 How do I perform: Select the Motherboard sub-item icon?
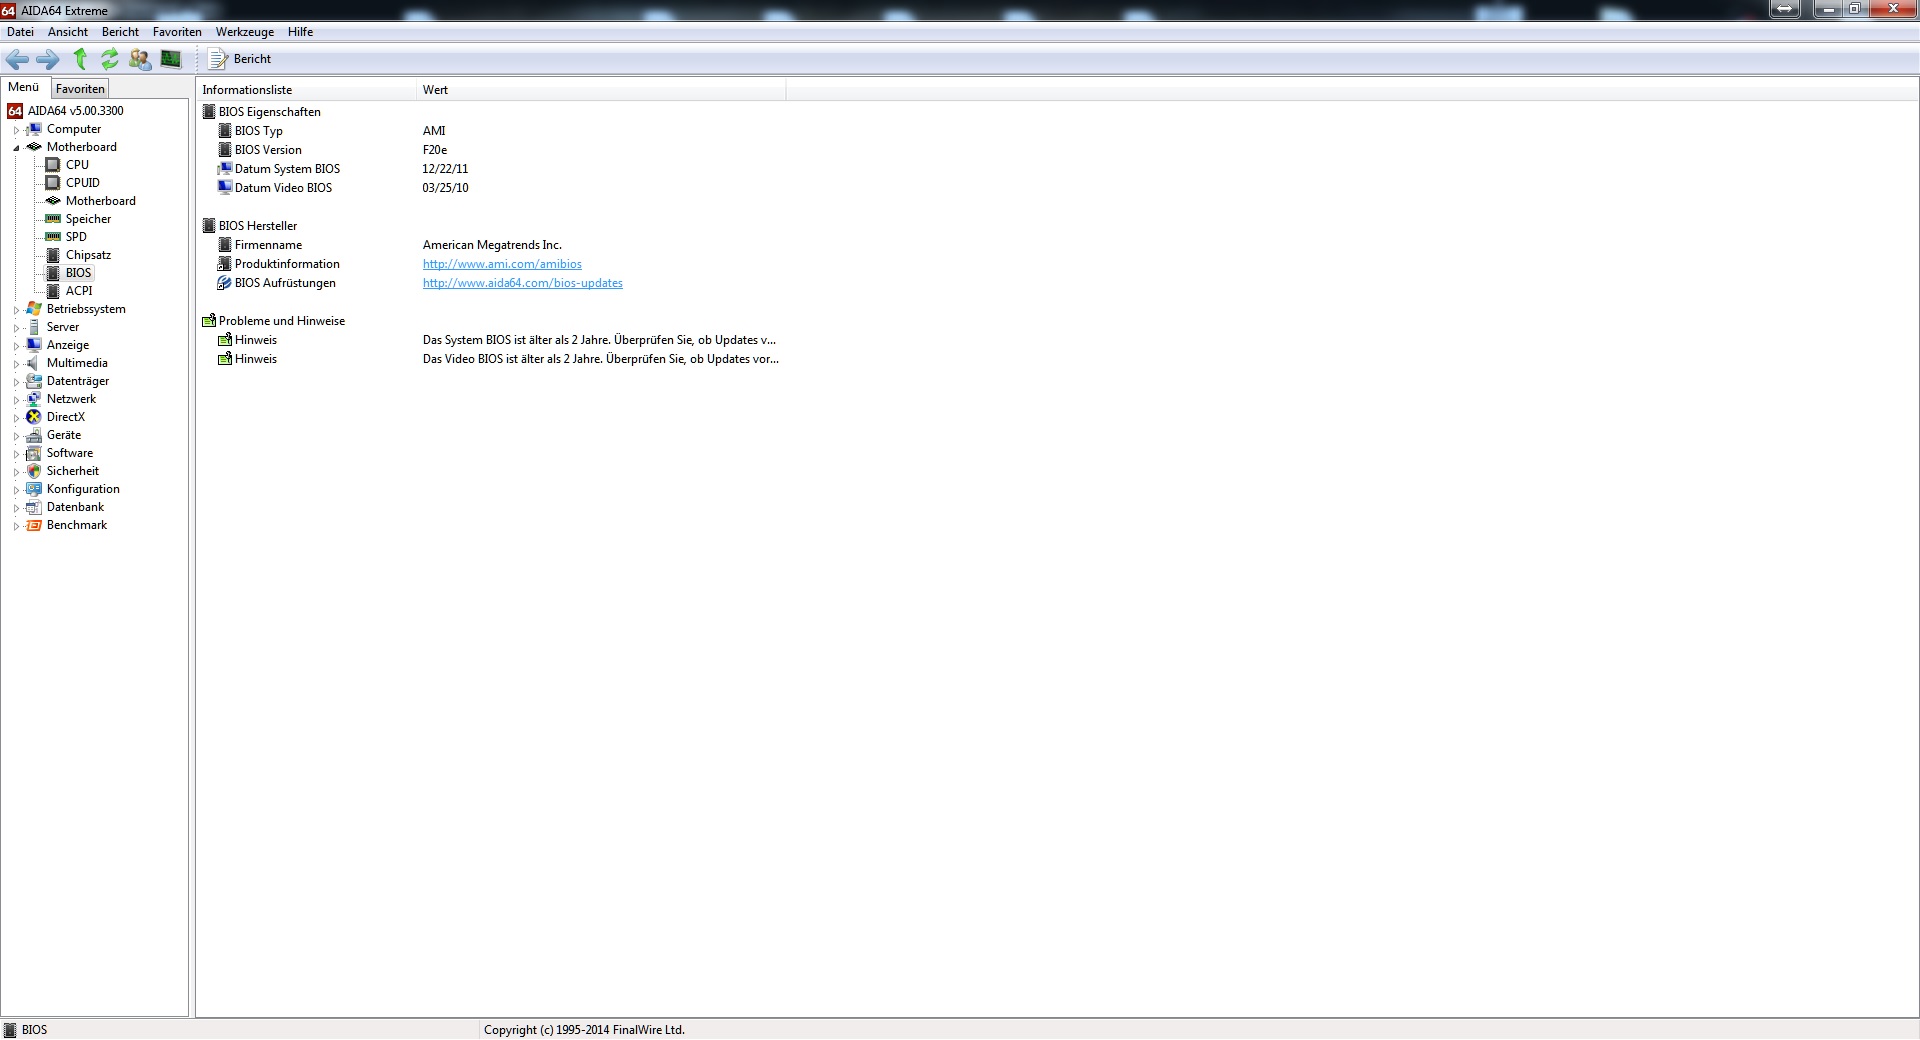click(53, 201)
